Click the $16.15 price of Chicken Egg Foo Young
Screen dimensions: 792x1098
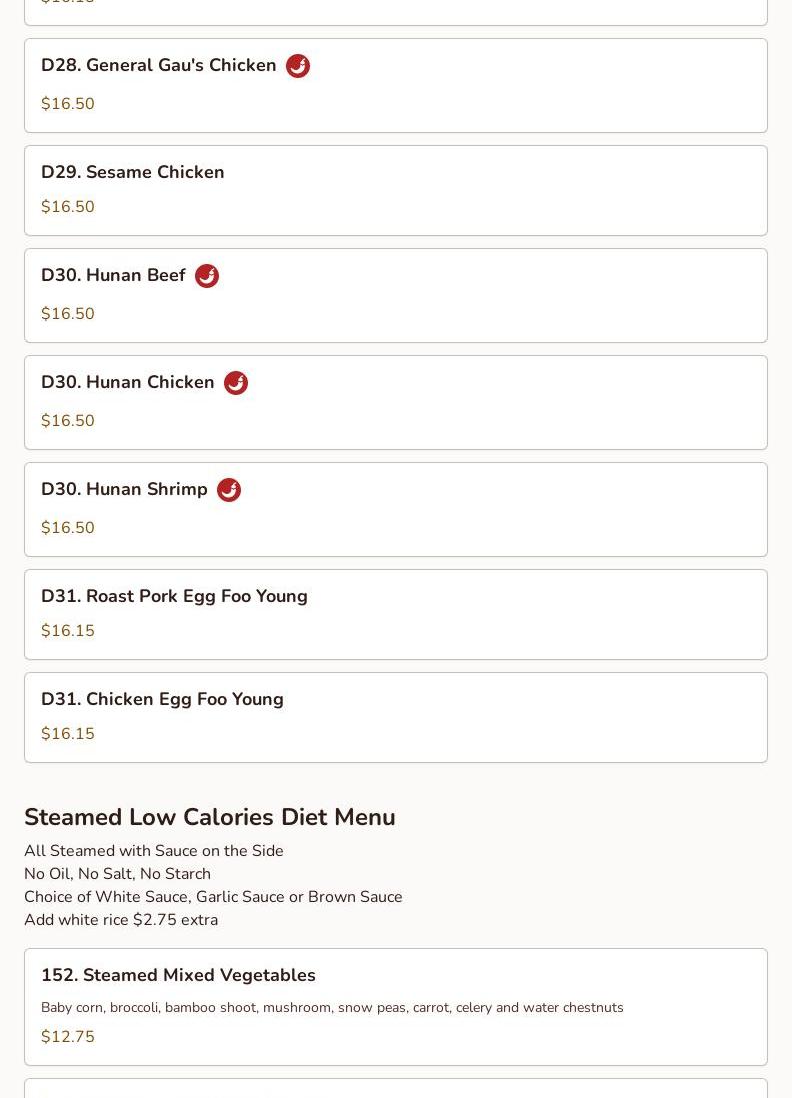coord(68,733)
